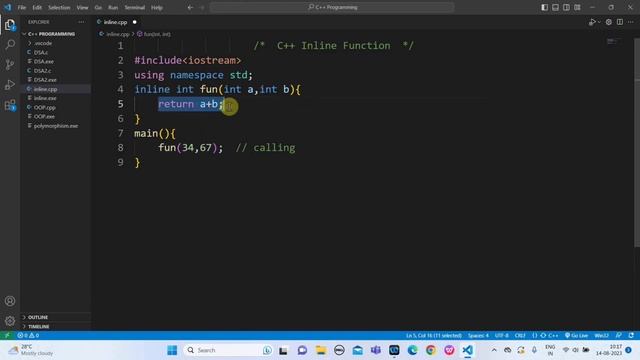Open the Selection menu
640x360 pixels.
tap(59, 7)
